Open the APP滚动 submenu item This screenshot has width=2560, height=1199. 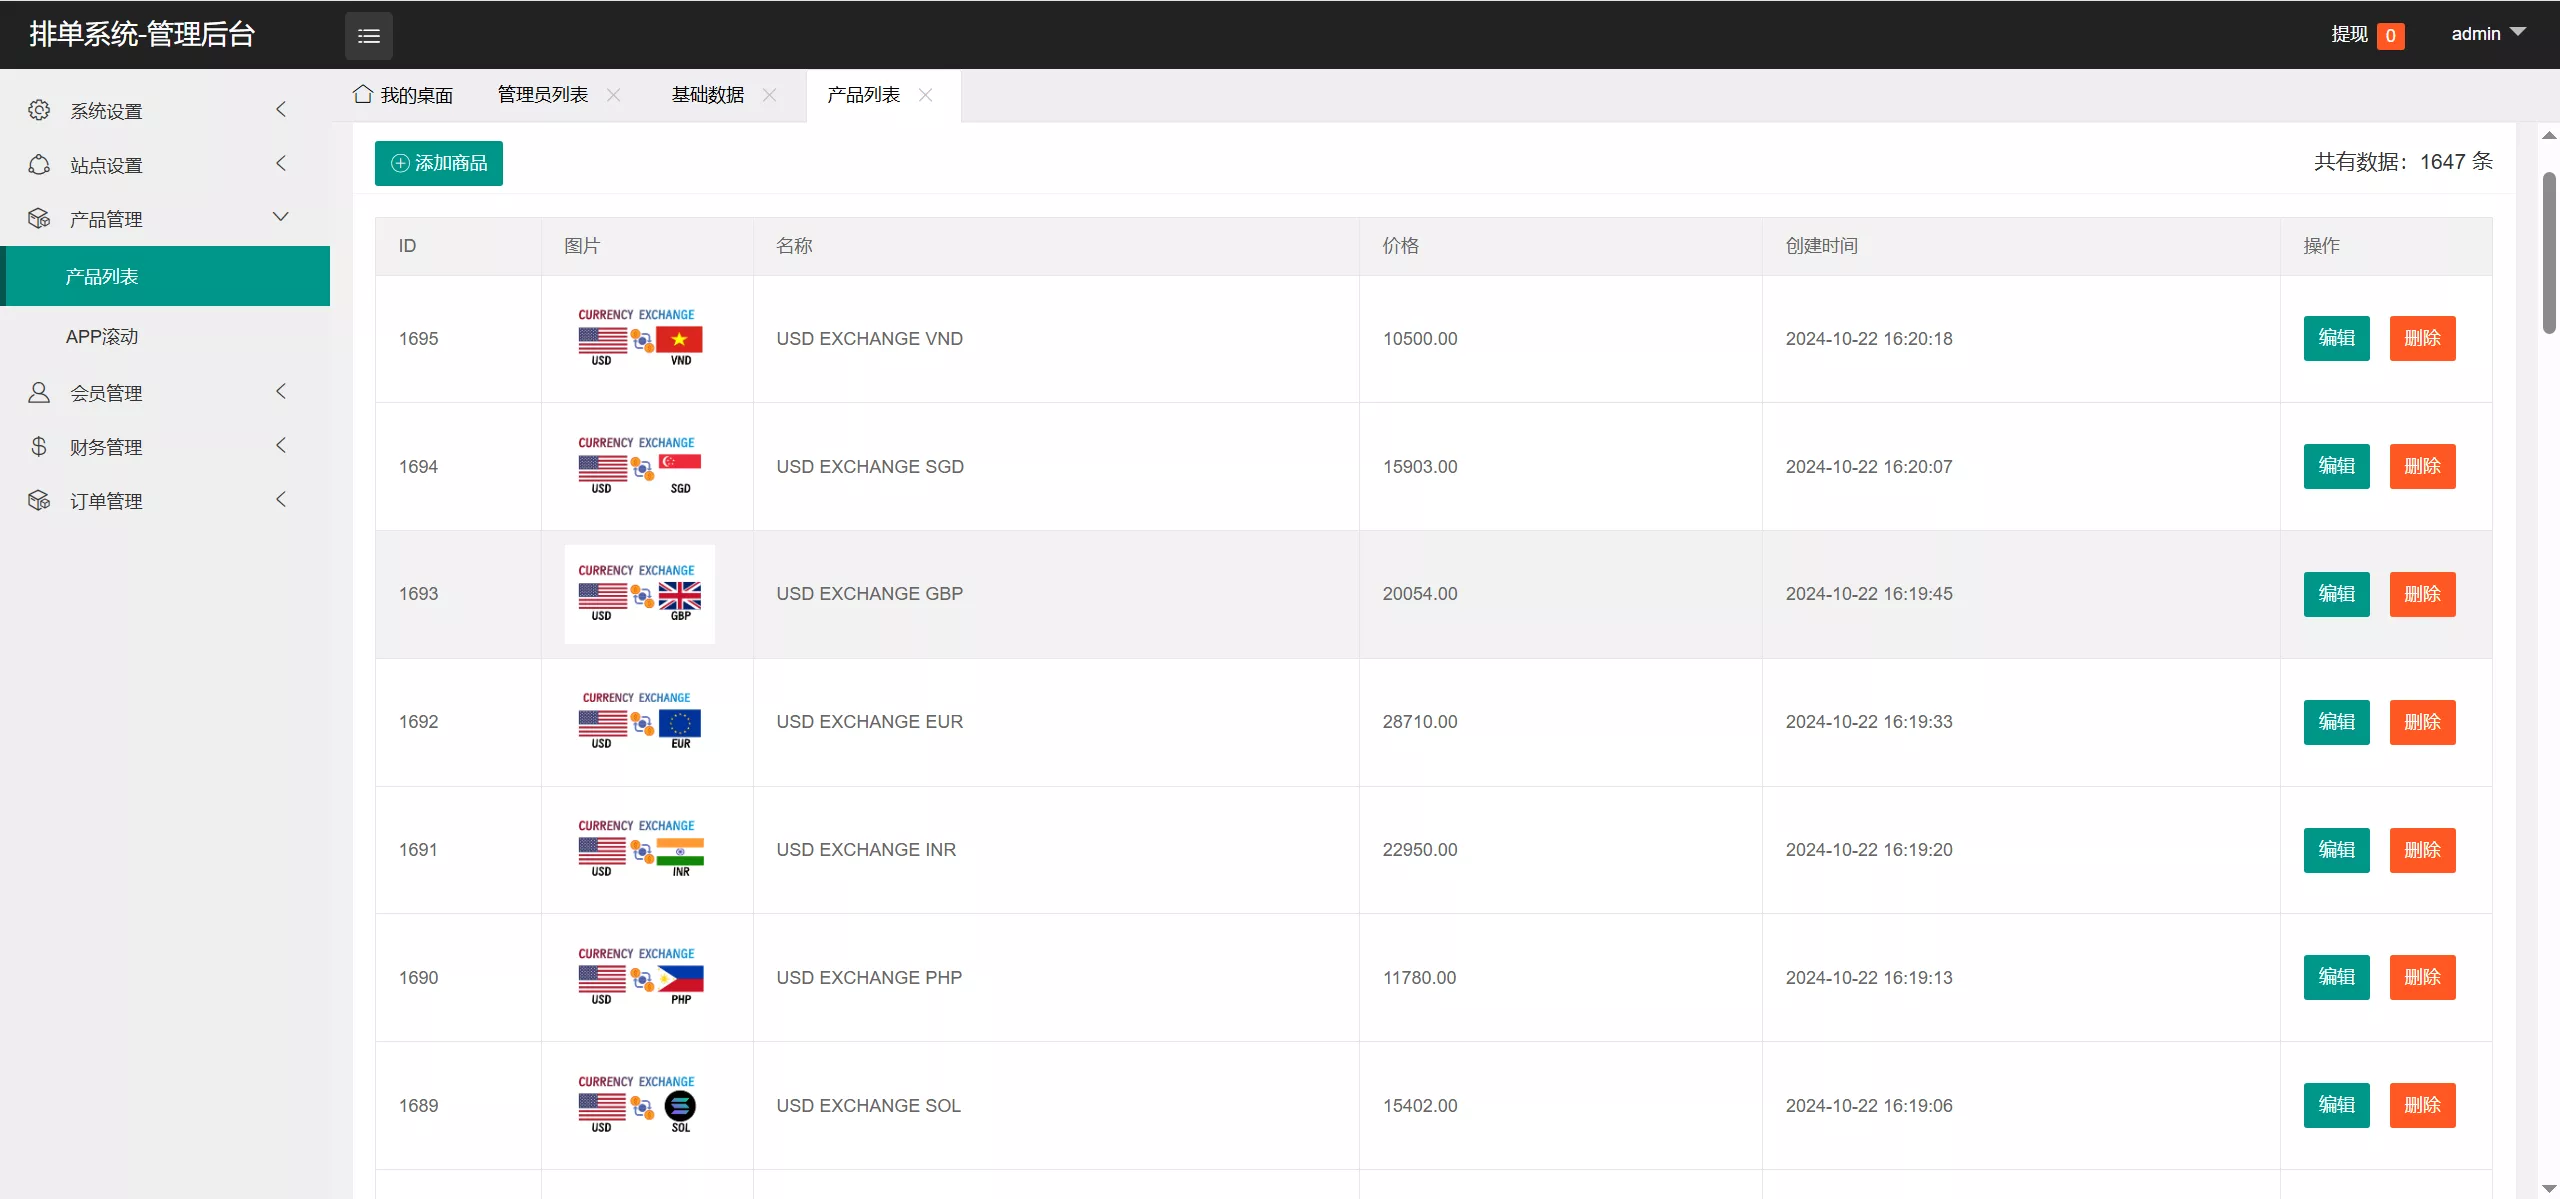102,337
